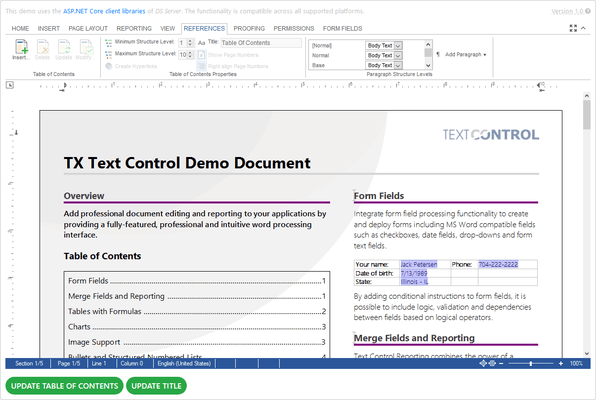
Task: Click the pilcrow icon beside Add Paragraph
Action: (438, 54)
